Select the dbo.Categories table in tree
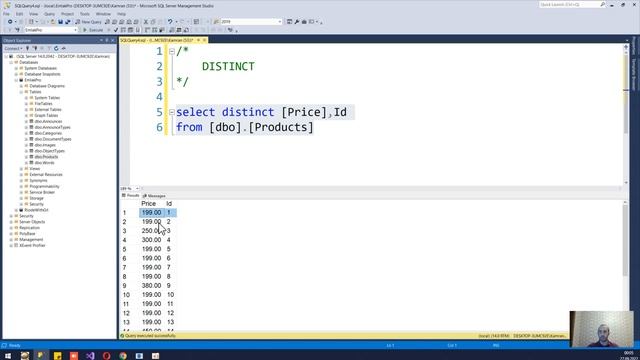The width and height of the screenshot is (640, 360). pyautogui.click(x=48, y=133)
